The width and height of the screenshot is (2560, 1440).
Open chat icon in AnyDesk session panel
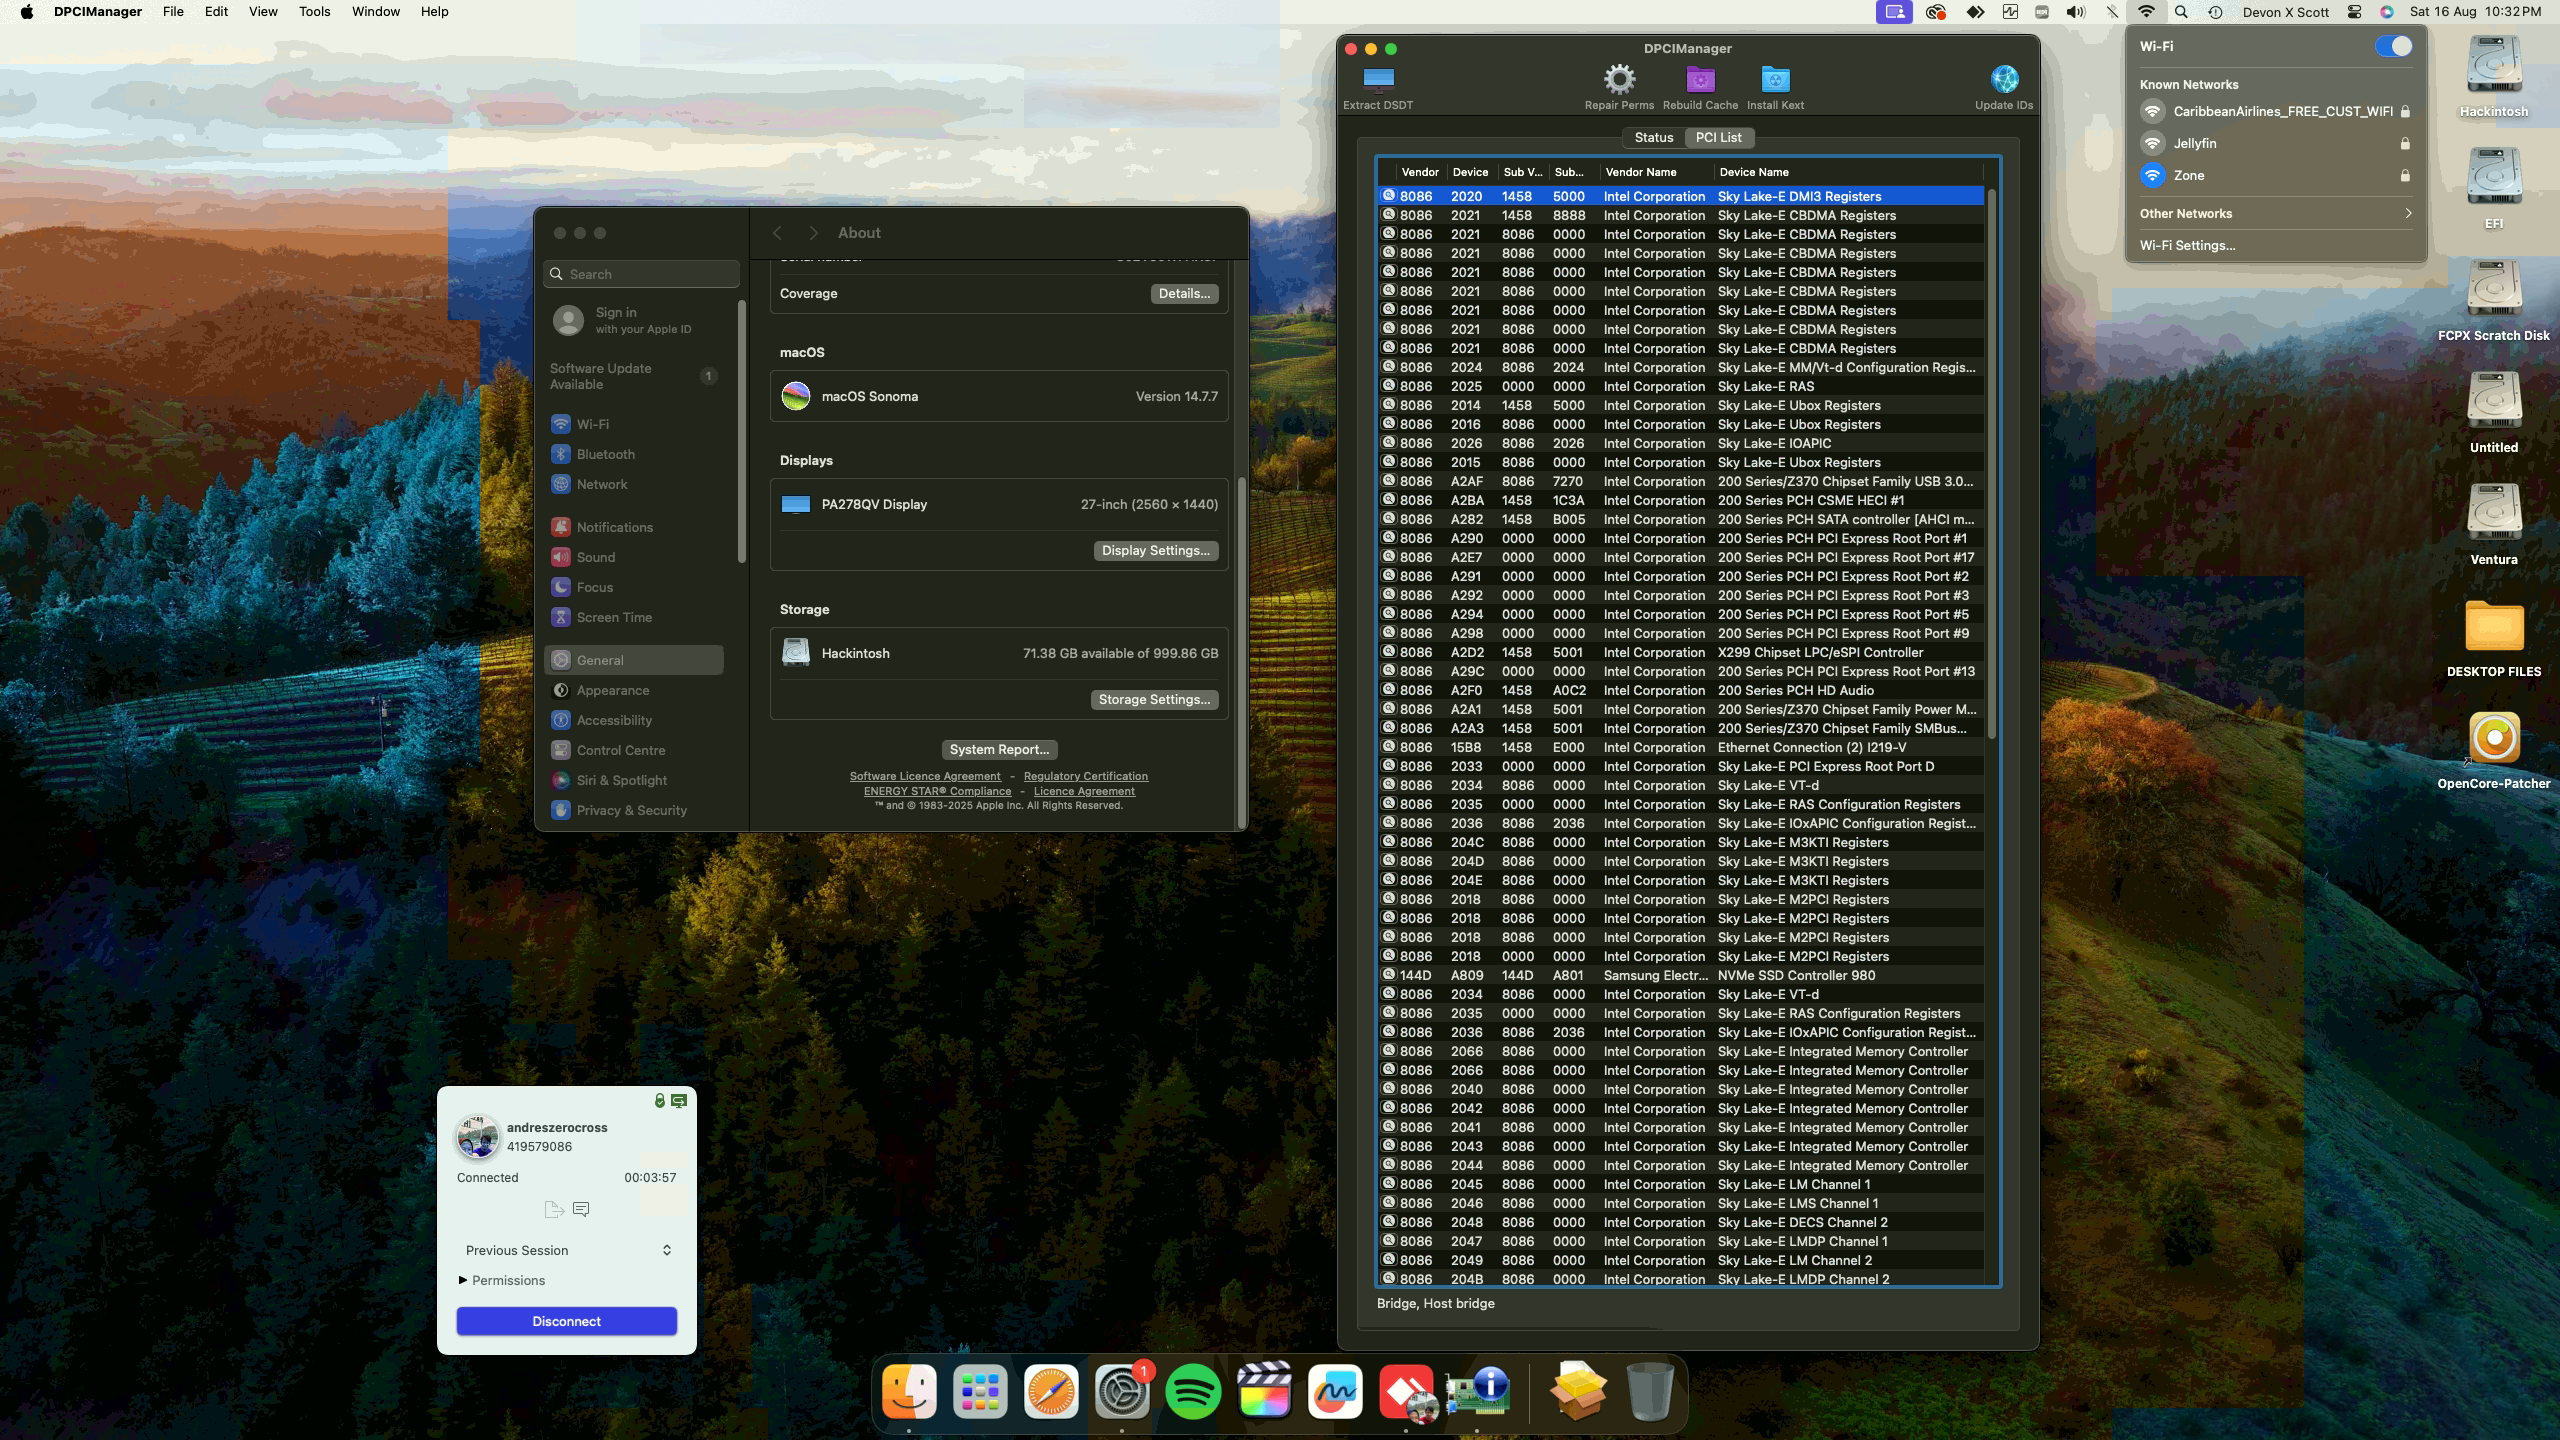(581, 1209)
